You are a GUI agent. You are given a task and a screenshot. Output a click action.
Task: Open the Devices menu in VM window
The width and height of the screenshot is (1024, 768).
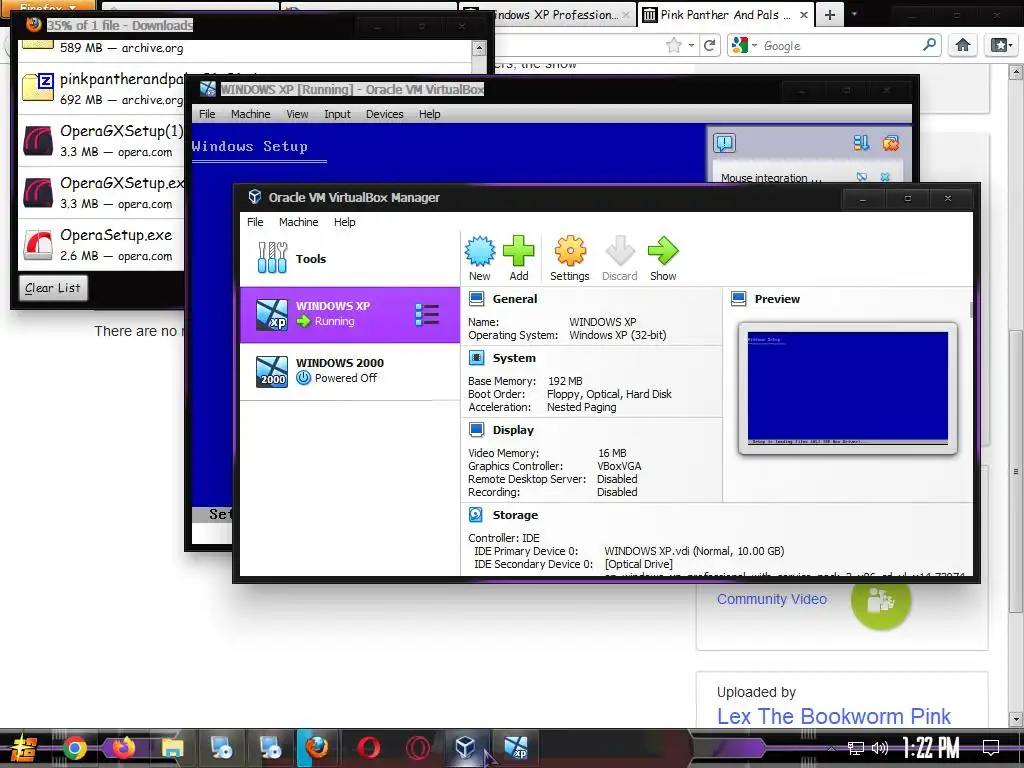(384, 114)
